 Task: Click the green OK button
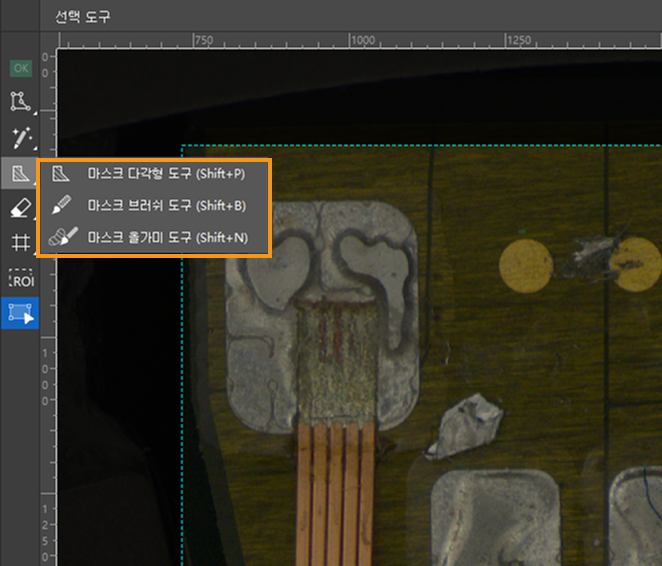click(21, 68)
